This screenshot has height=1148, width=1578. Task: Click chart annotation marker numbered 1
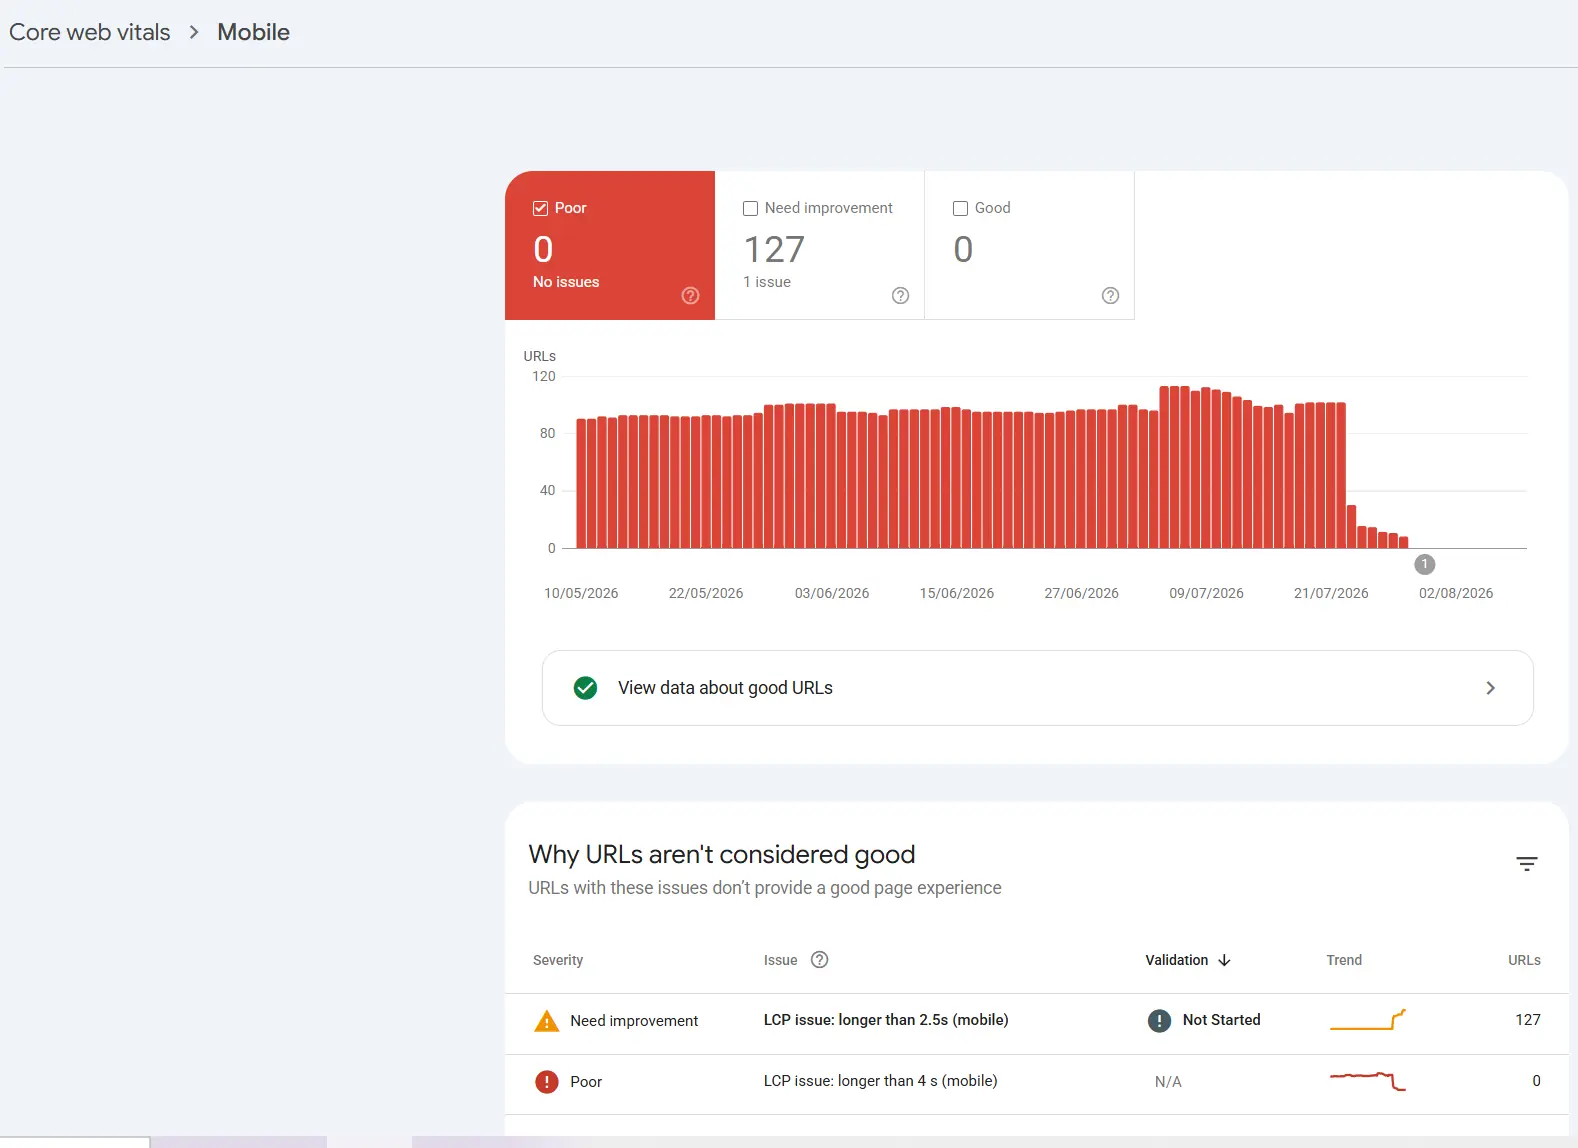[x=1424, y=564]
